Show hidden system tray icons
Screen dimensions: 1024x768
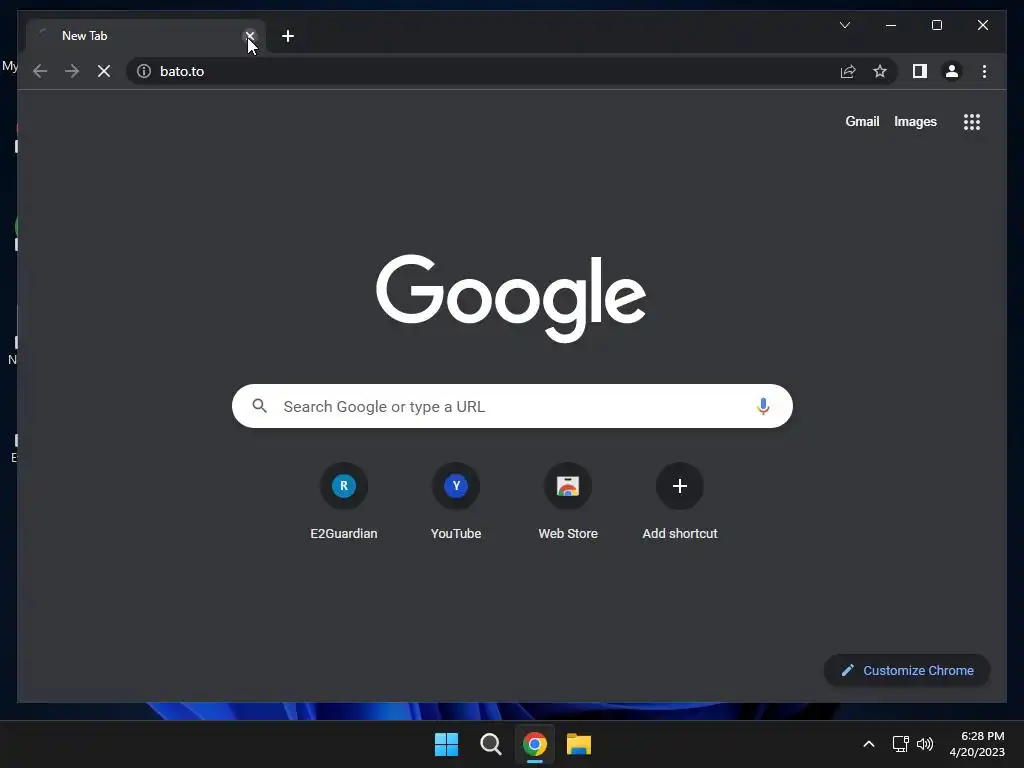click(869, 744)
